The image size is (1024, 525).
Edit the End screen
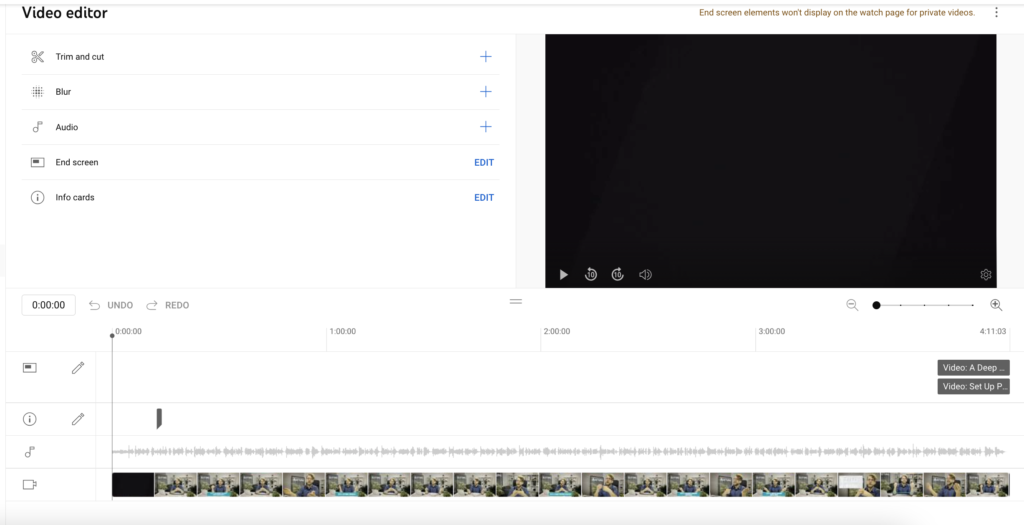pyautogui.click(x=484, y=162)
